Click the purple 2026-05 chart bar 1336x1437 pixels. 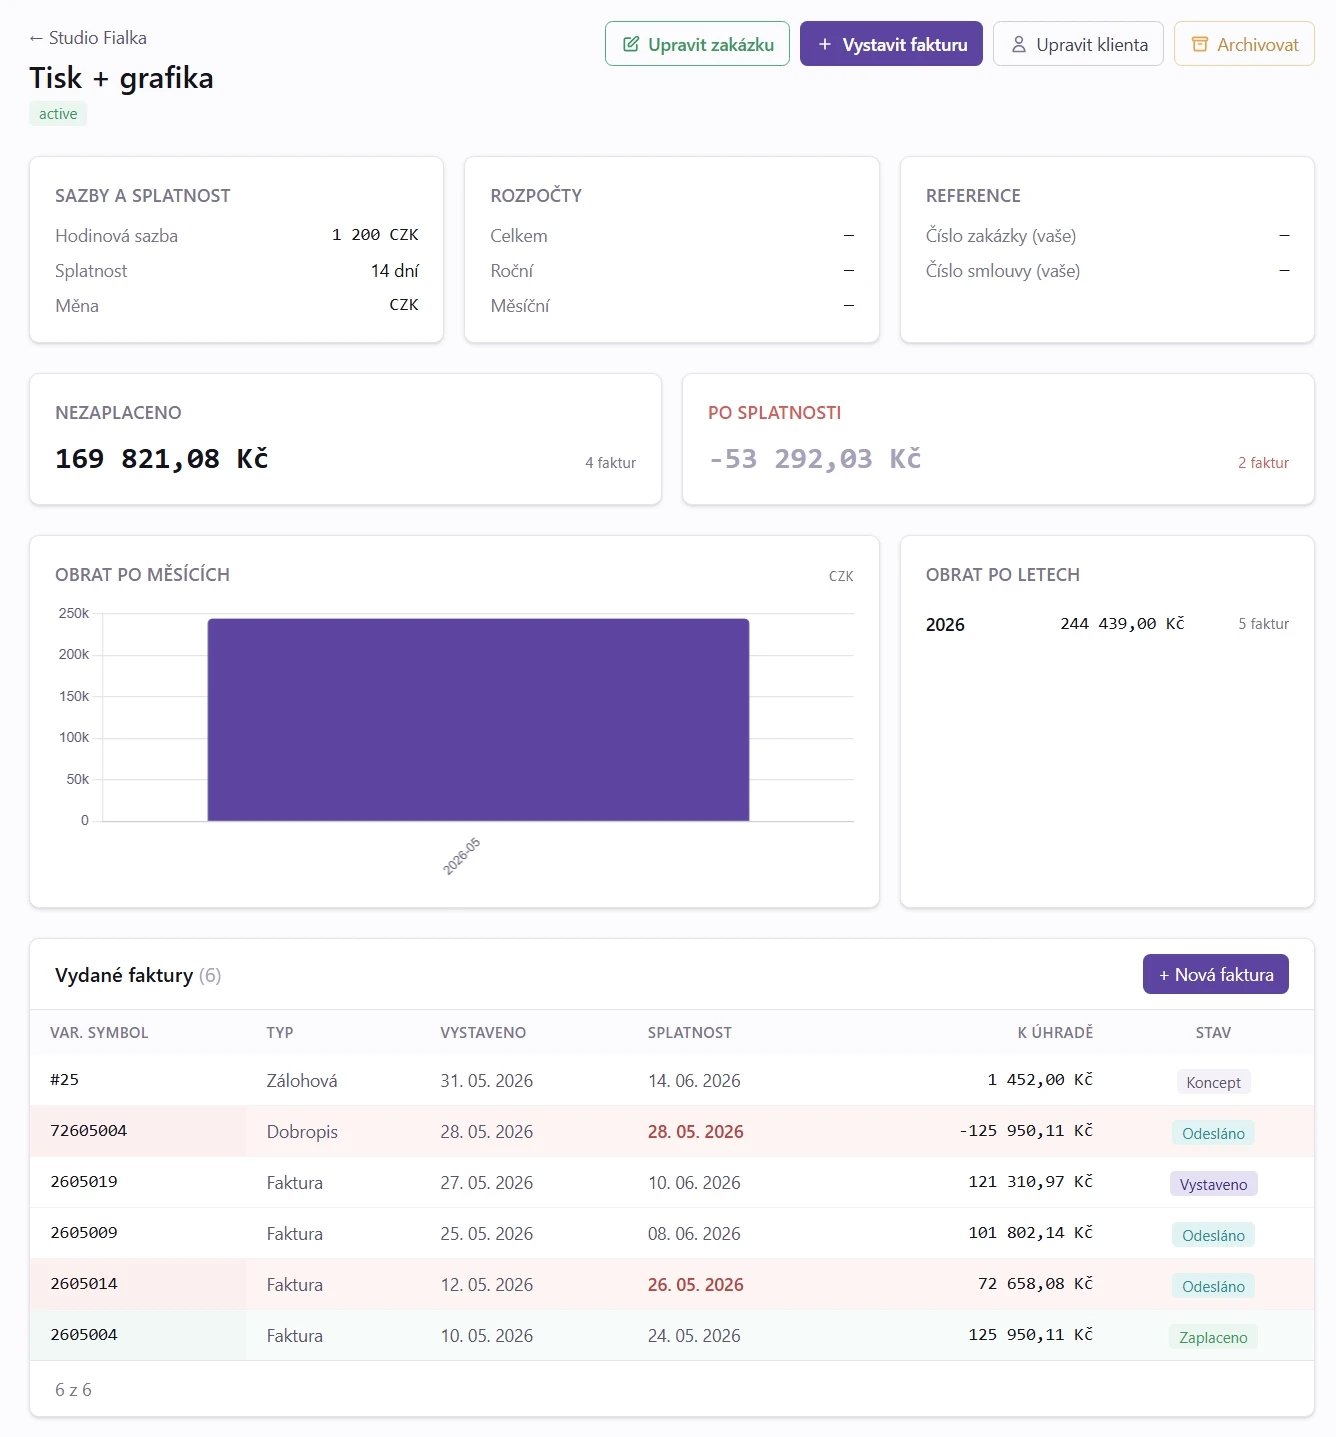(x=478, y=720)
